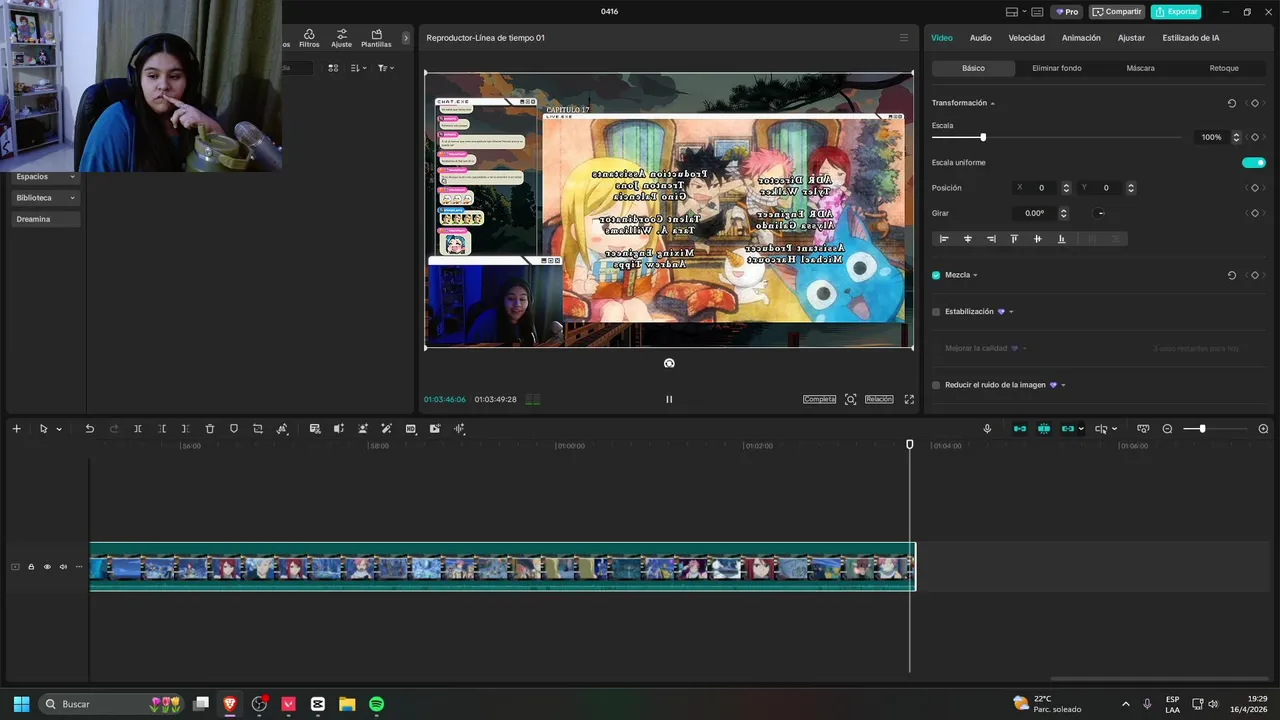Toggle Escala uniforme switch
1280x720 pixels.
1254,163
